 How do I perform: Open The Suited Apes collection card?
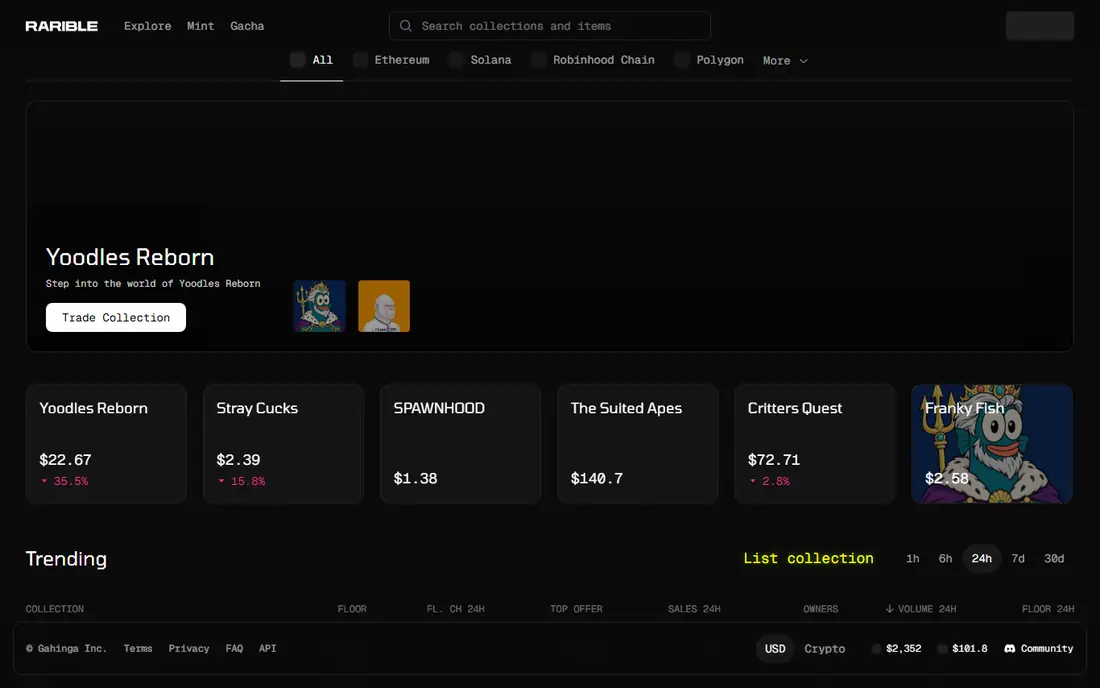[x=638, y=443]
